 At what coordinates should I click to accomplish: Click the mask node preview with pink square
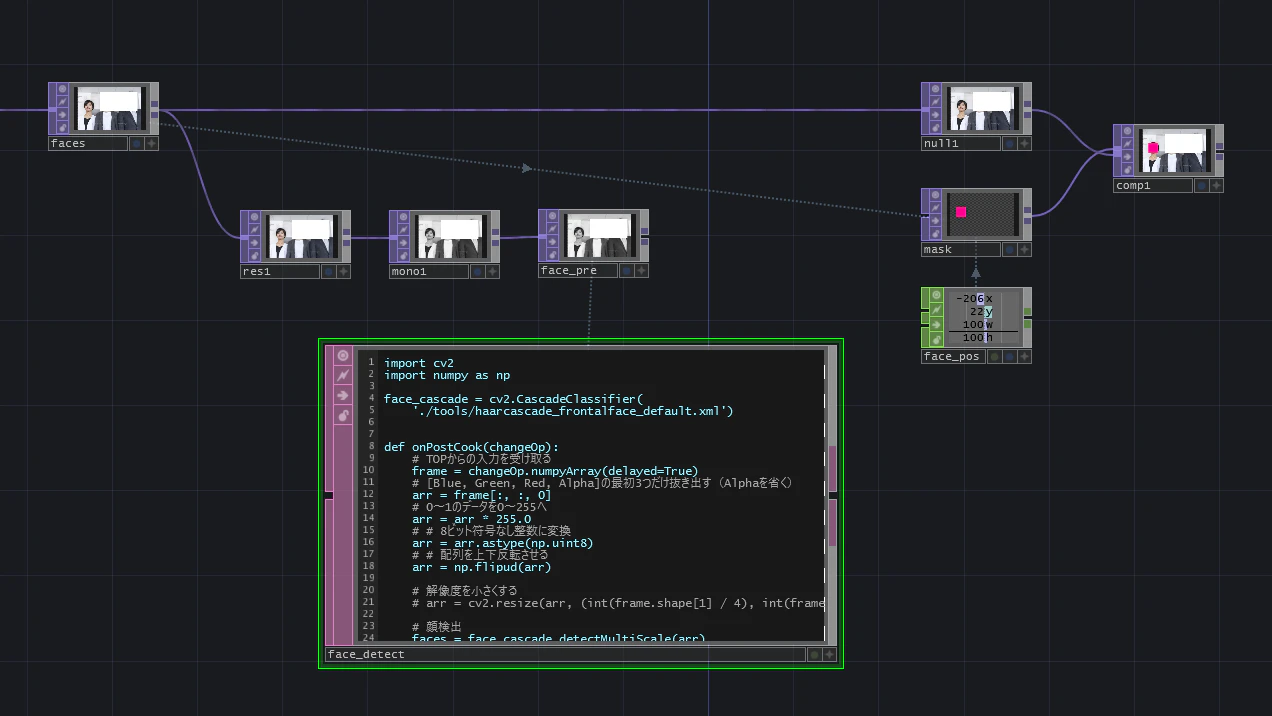[x=983, y=214]
